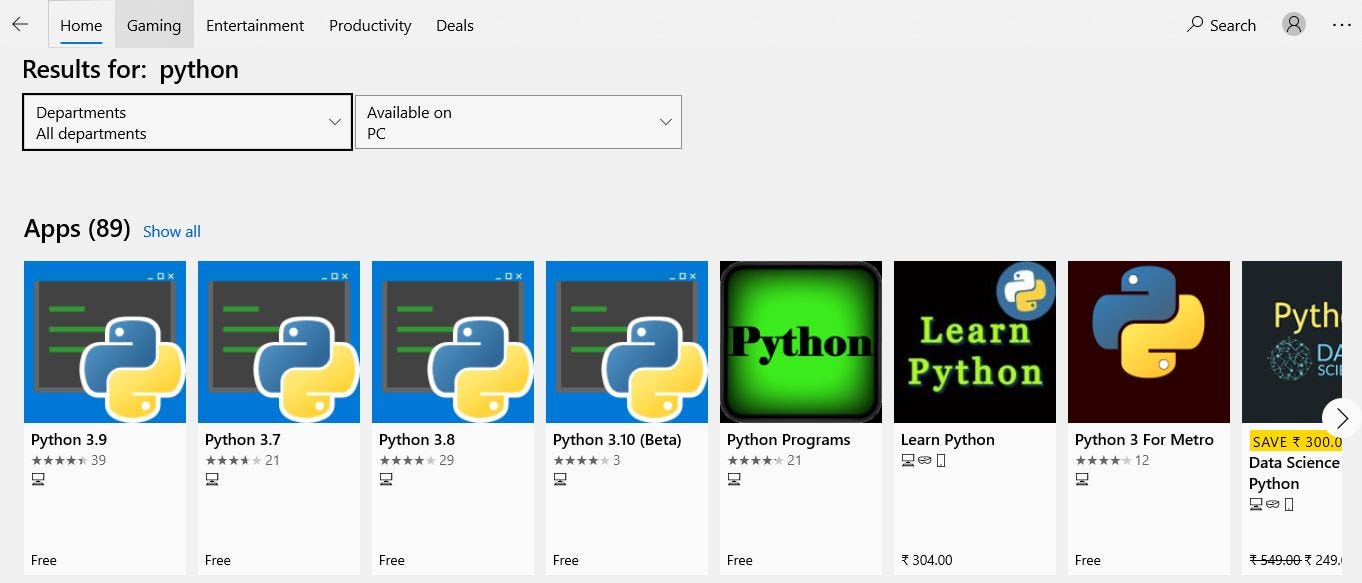Open the Python 3.10 (Beta) tile
The width and height of the screenshot is (1362, 583).
(626, 341)
